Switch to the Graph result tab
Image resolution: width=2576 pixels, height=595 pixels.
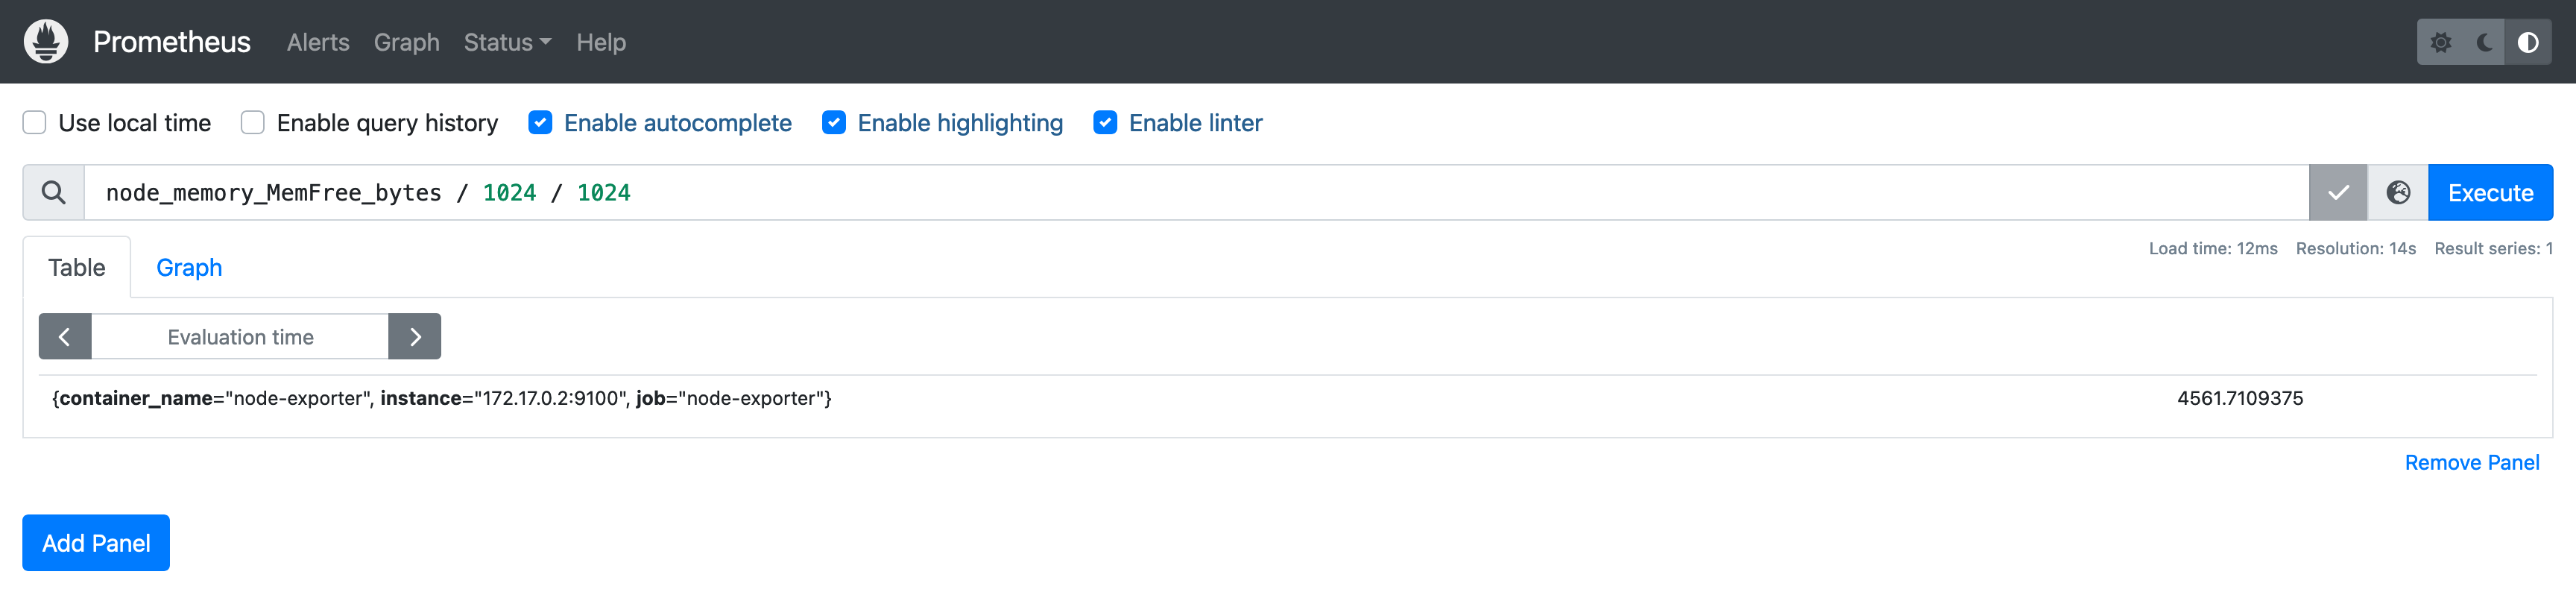[x=189, y=268]
